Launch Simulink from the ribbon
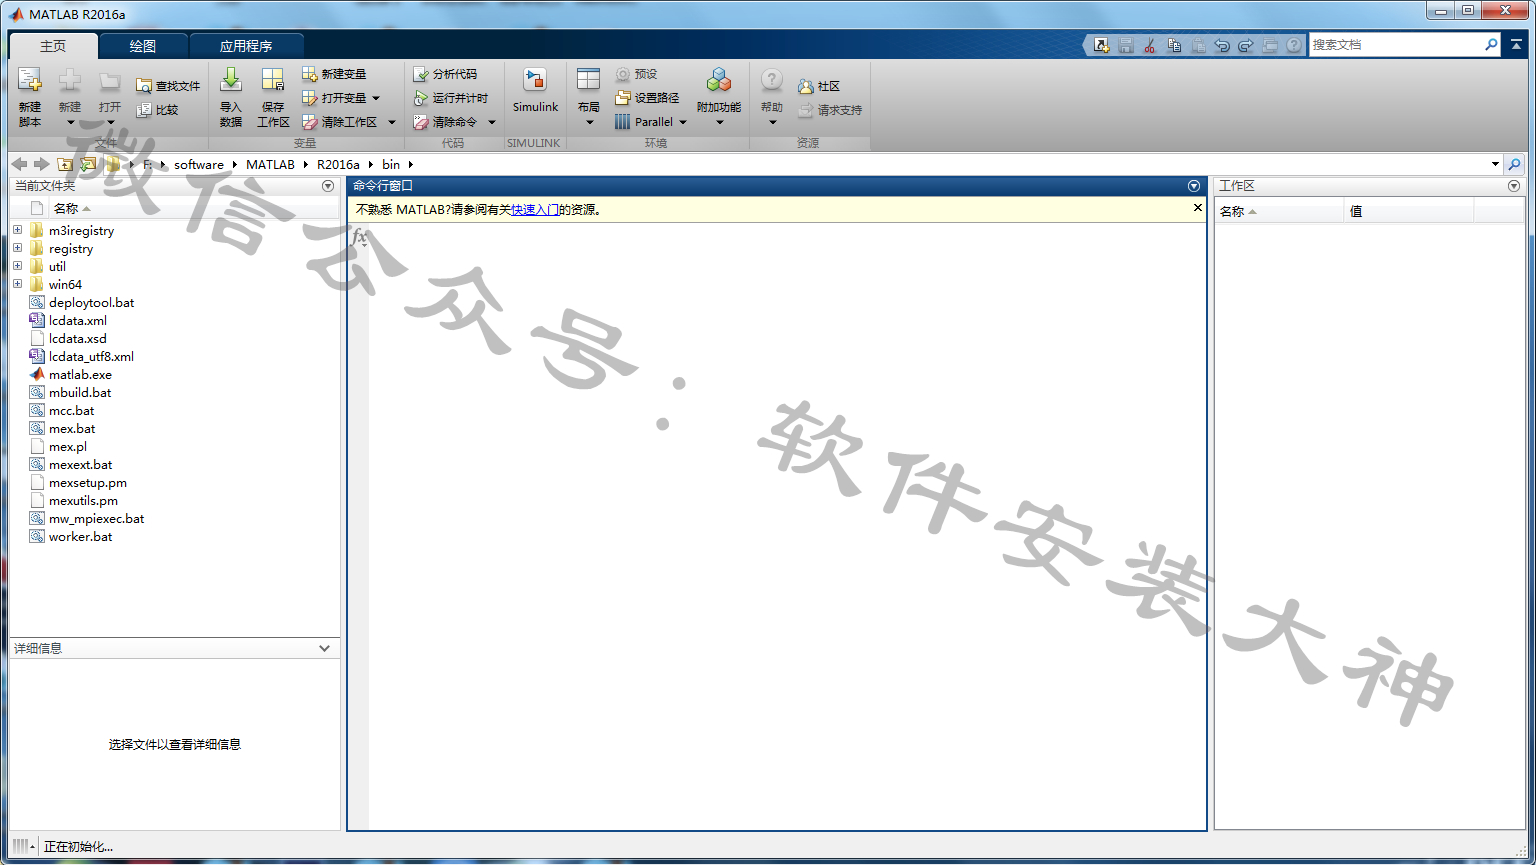 (535, 90)
